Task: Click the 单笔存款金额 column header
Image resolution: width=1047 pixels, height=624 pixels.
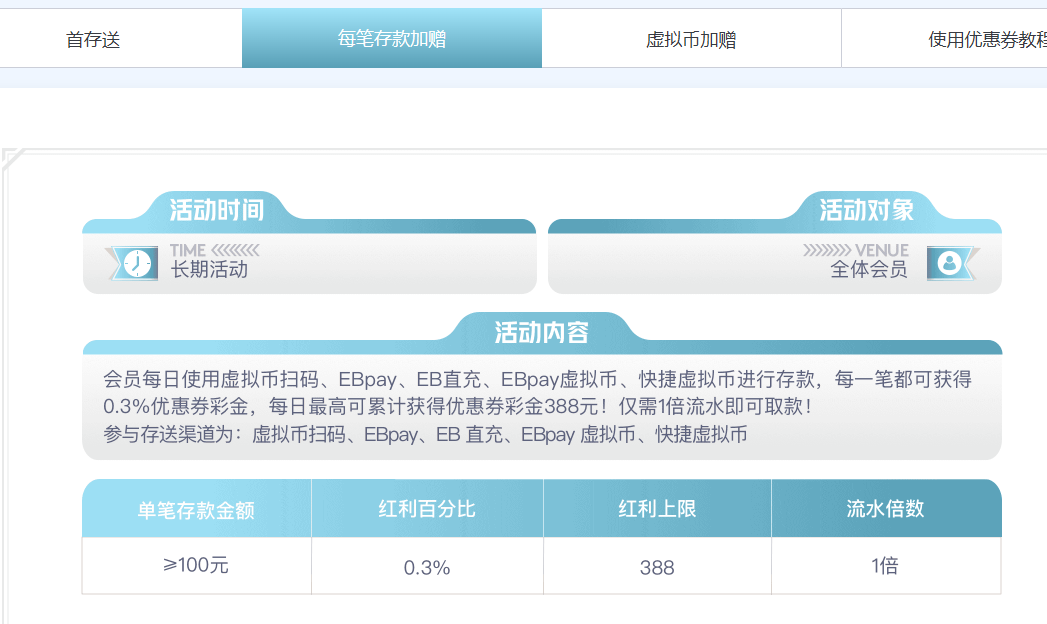Action: (196, 508)
